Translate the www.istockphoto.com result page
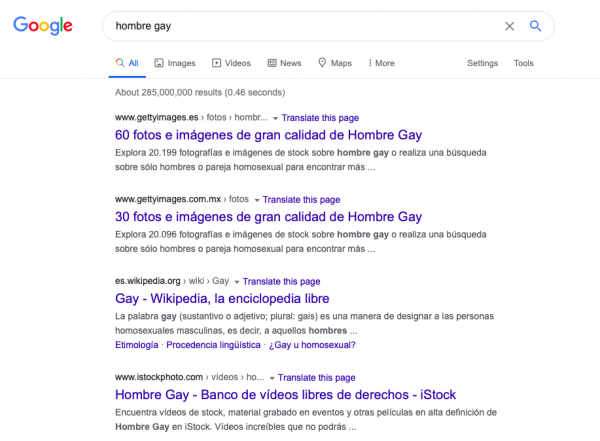The height and width of the screenshot is (441, 600). 316,377
